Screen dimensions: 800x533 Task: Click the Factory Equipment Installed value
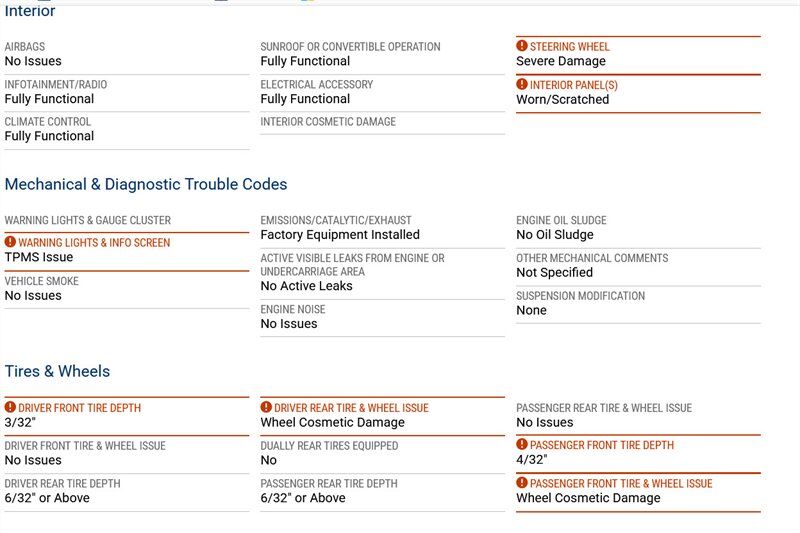click(340, 235)
